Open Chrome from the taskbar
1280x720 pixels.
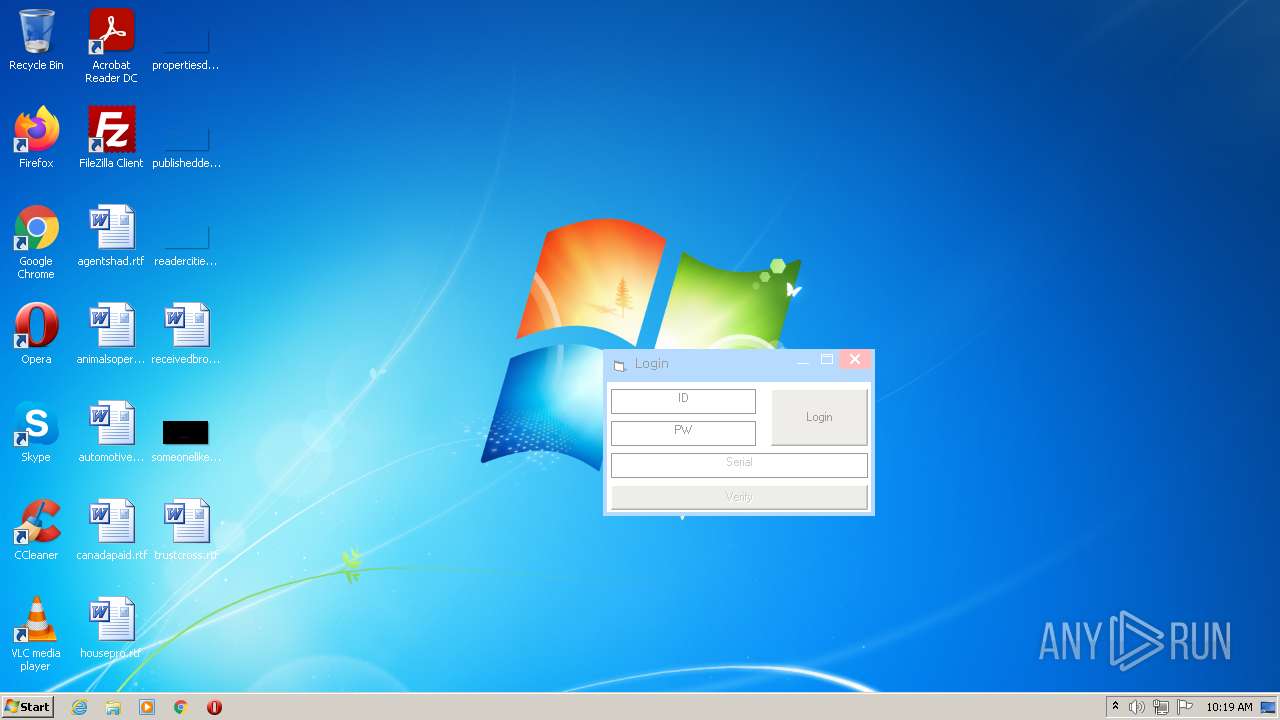point(181,707)
